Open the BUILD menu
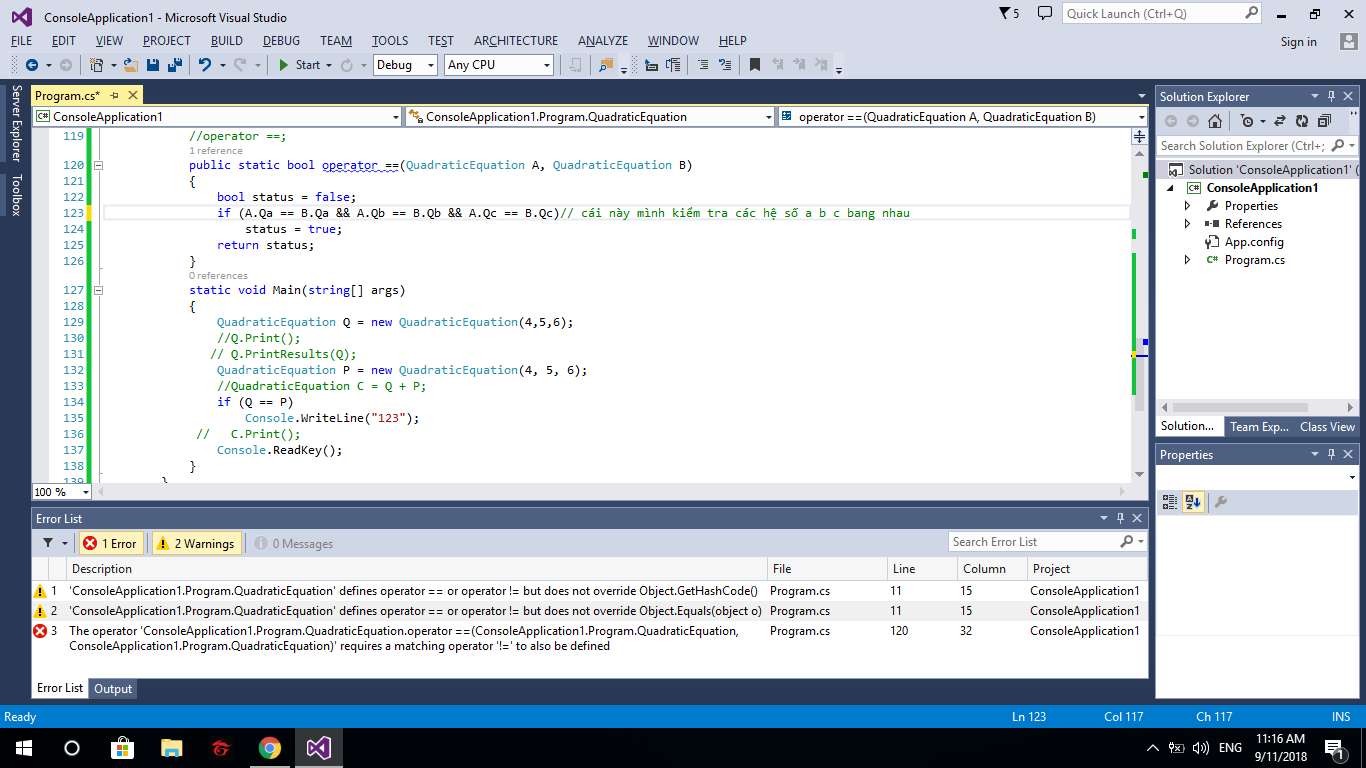Viewport: 1366px width, 768px height. [227, 41]
